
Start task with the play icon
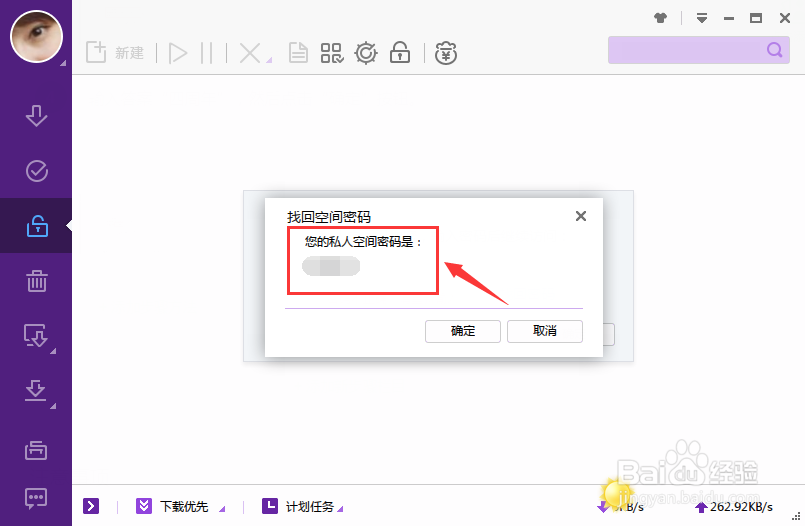tap(178, 53)
